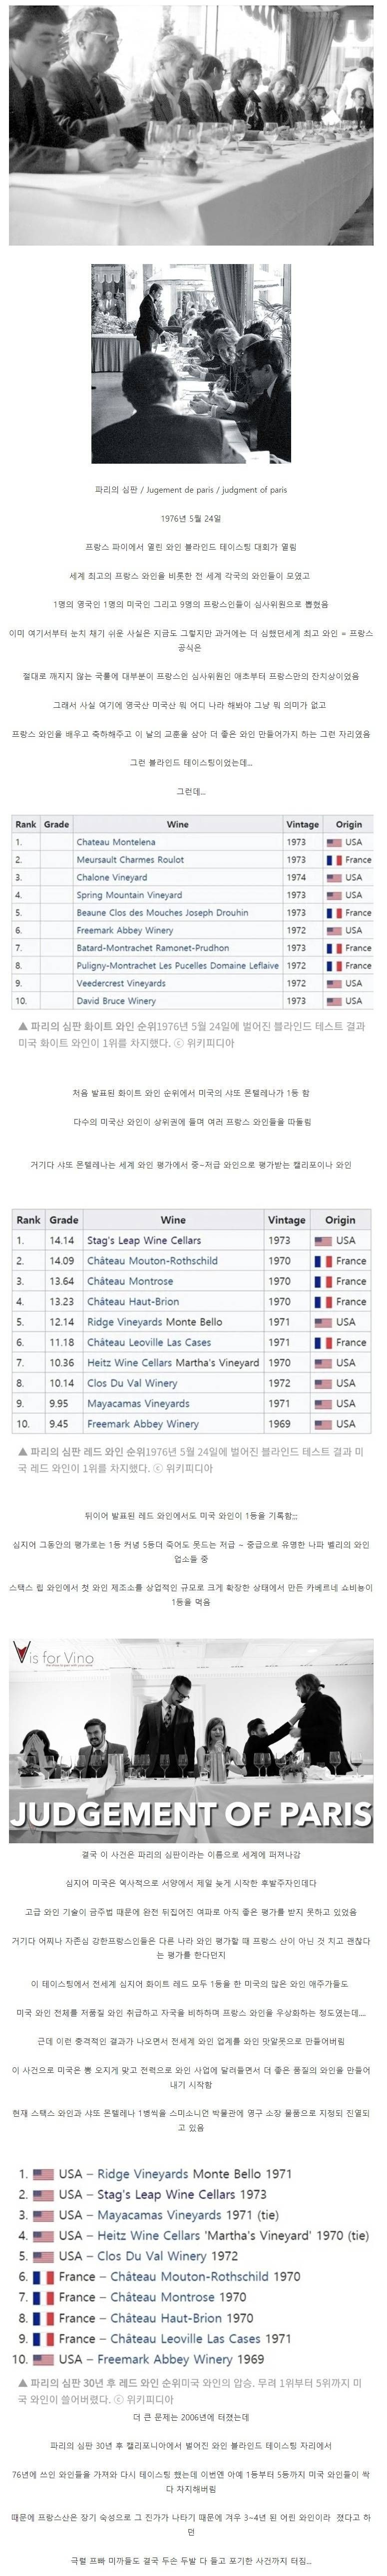Open the Veedercrest Vineyards link

pyautogui.click(x=121, y=983)
